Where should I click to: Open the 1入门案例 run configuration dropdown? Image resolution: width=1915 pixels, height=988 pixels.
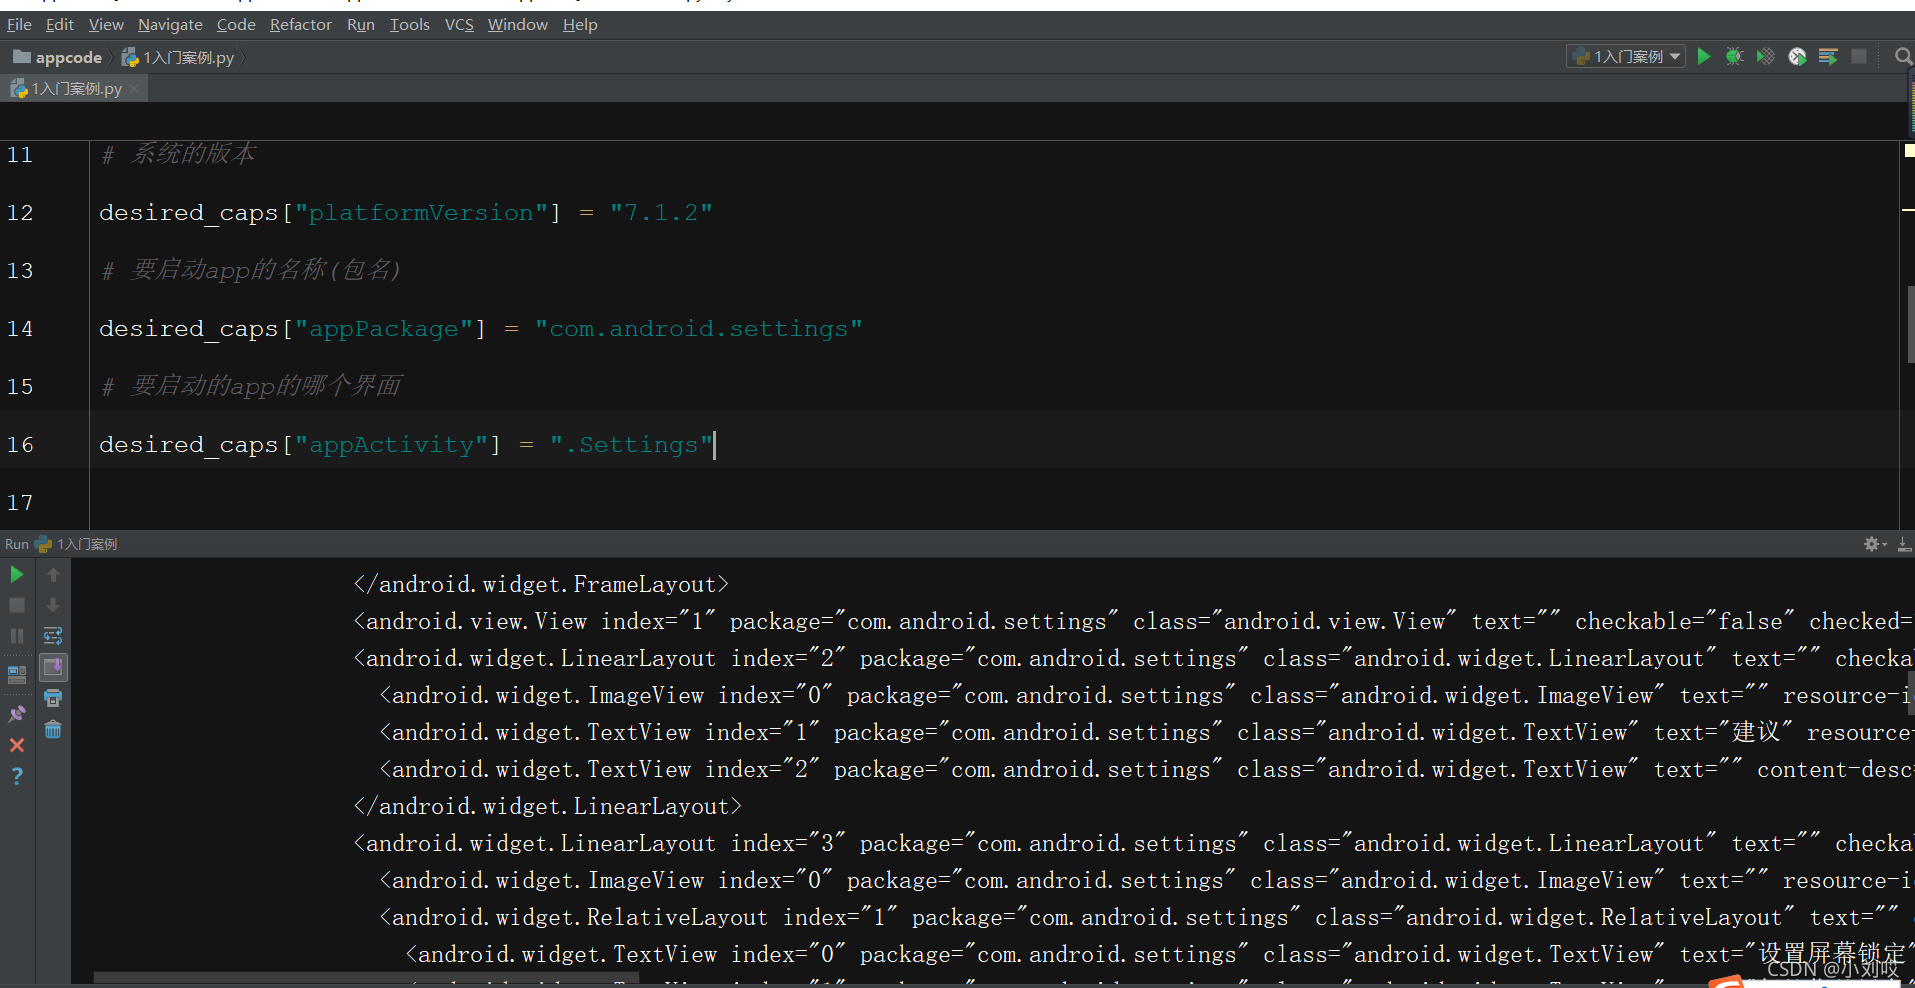point(1625,56)
